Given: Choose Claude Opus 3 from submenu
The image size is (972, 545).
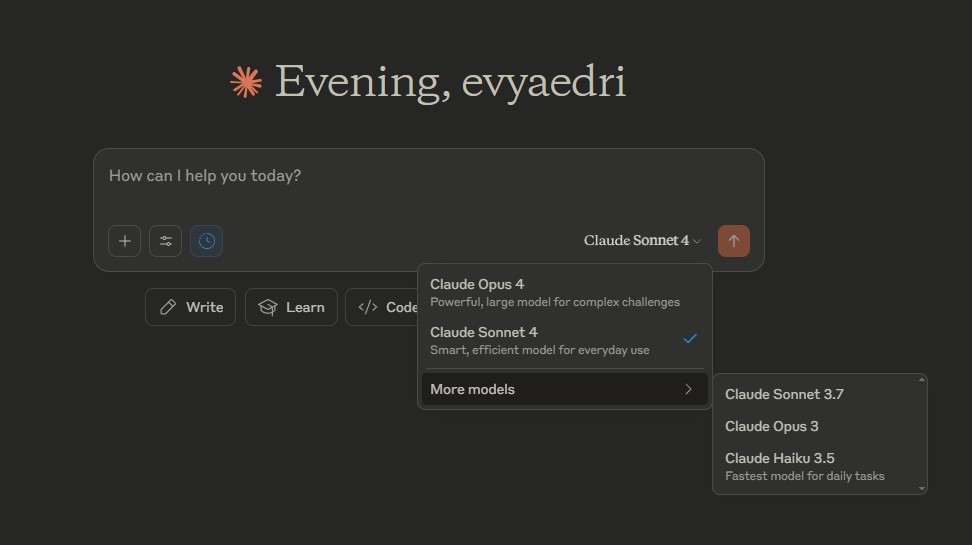Looking at the screenshot, I should pos(816,427).
